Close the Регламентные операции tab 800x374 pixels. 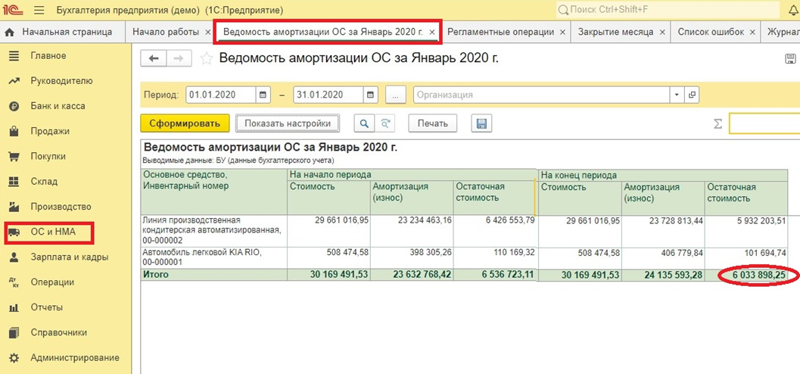(562, 32)
